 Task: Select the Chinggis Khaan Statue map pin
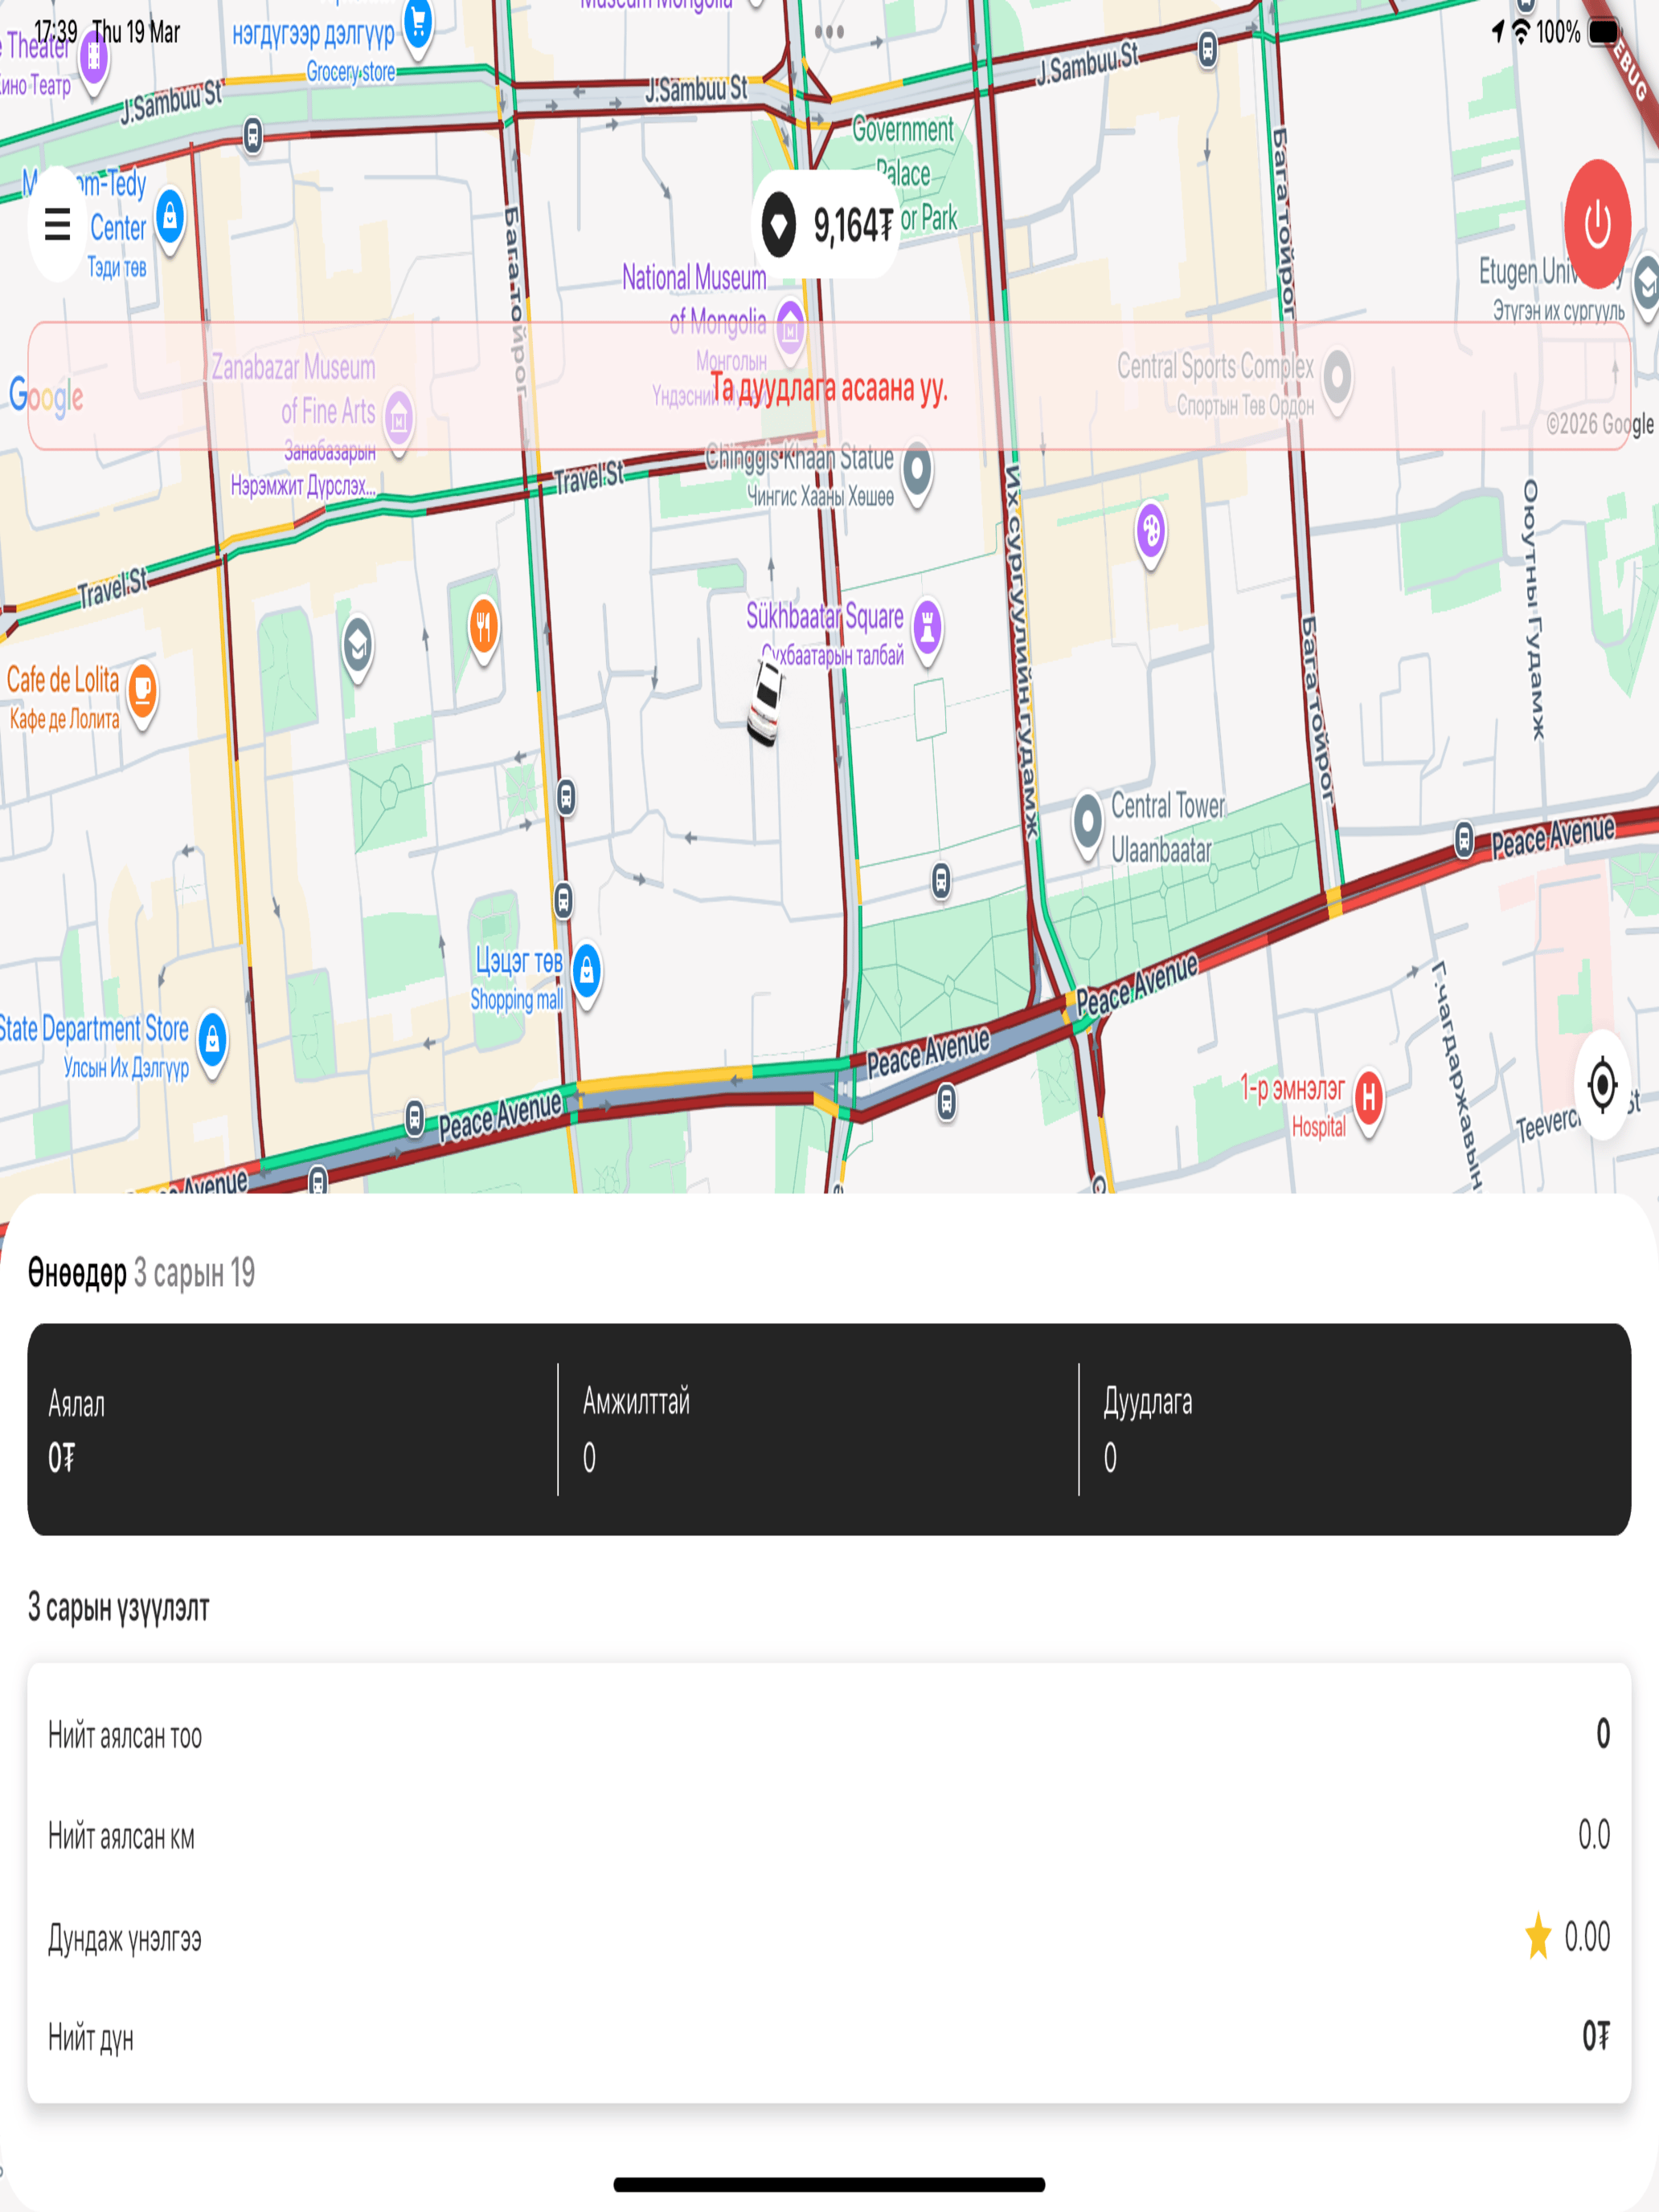click(917, 472)
